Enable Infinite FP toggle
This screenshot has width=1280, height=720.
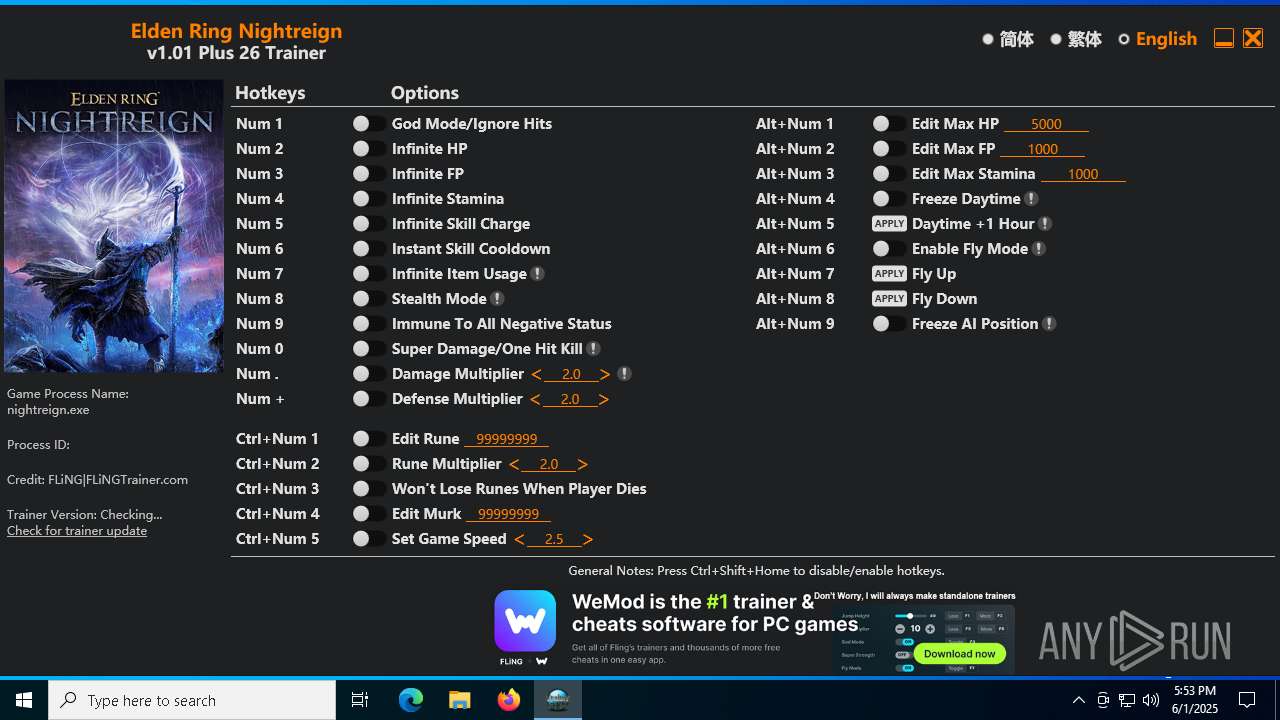pyautogui.click(x=369, y=174)
